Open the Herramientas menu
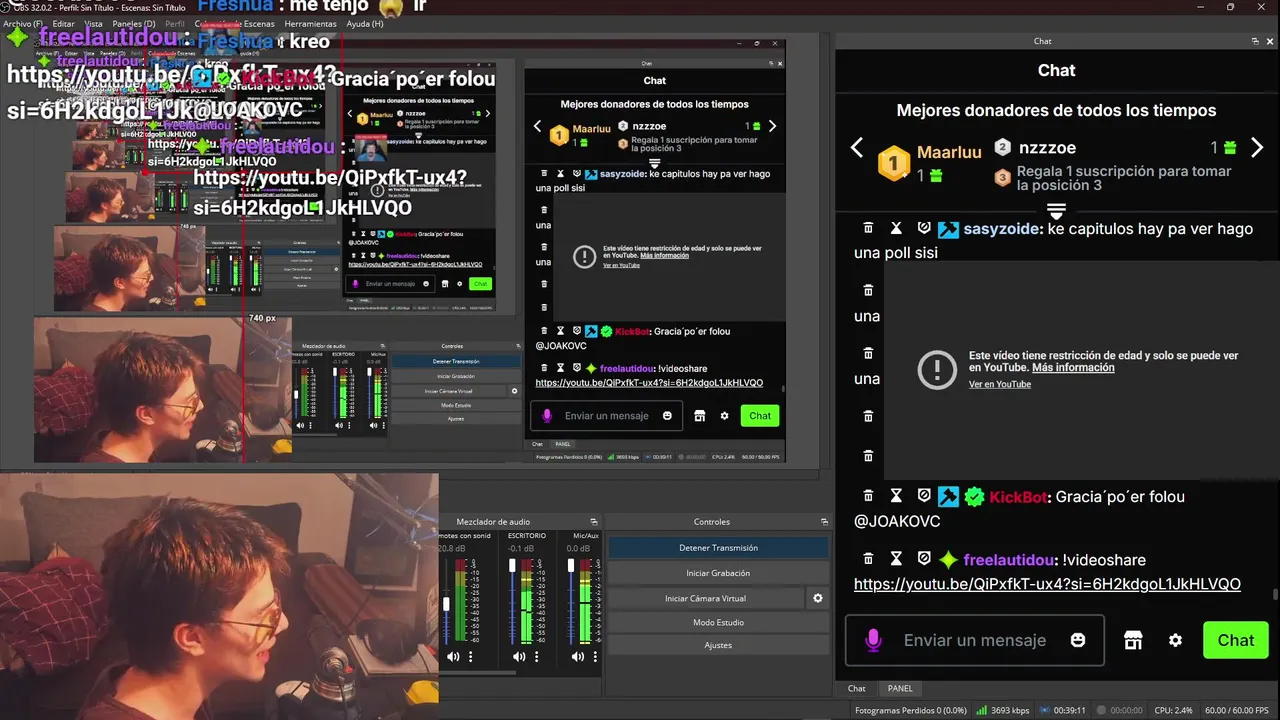 click(x=310, y=23)
